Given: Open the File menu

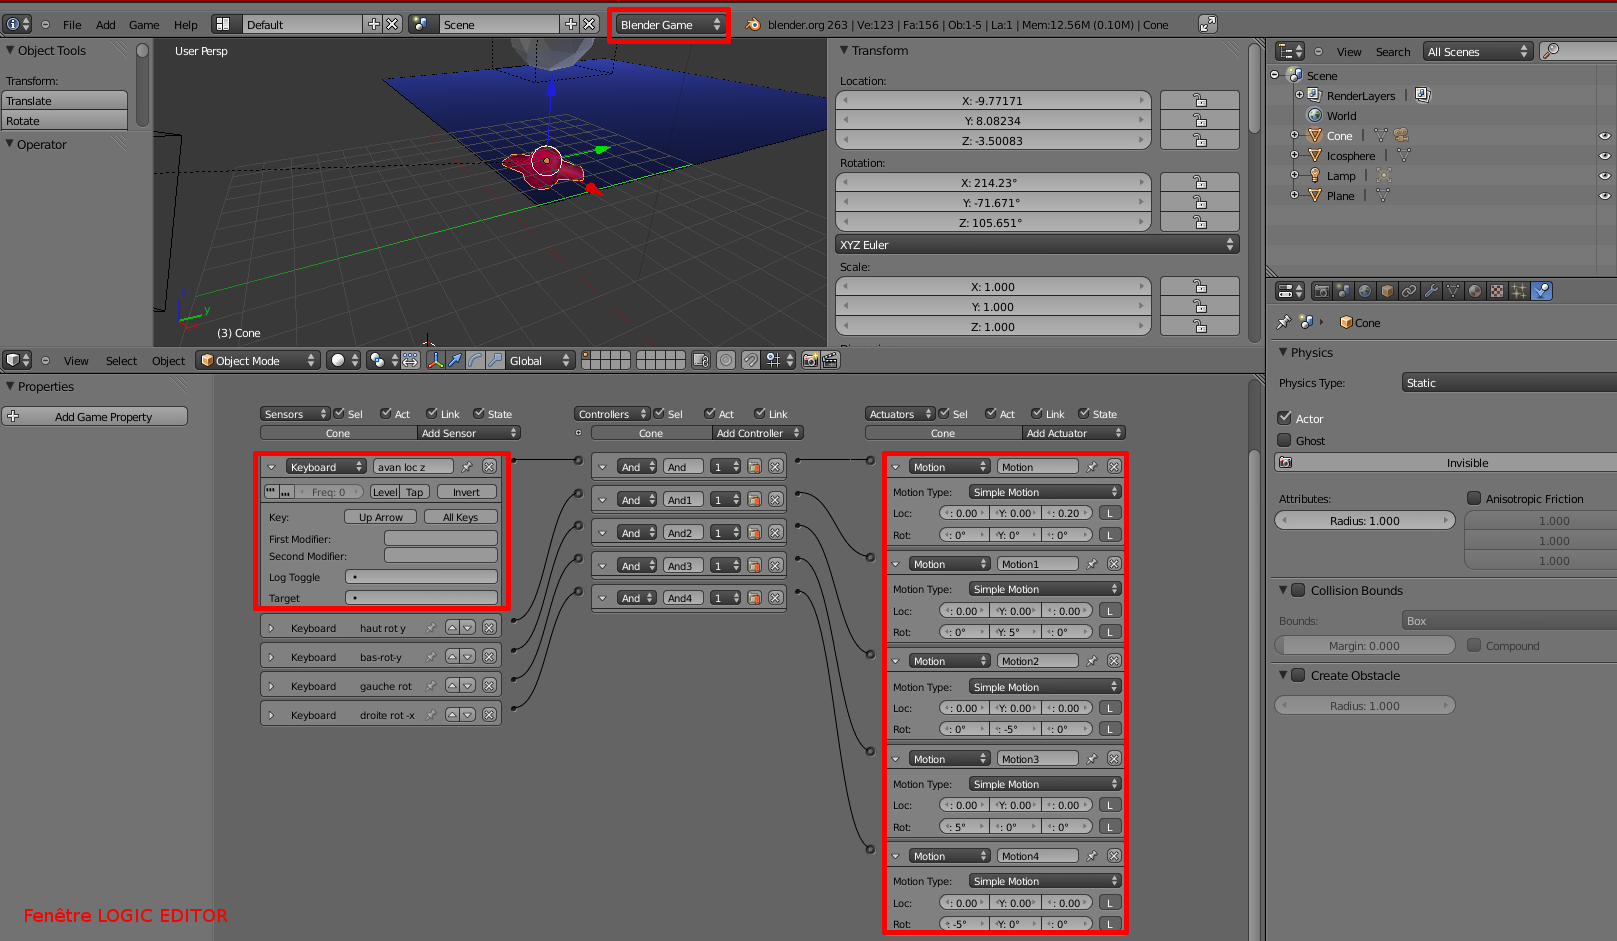Looking at the screenshot, I should pos(72,25).
